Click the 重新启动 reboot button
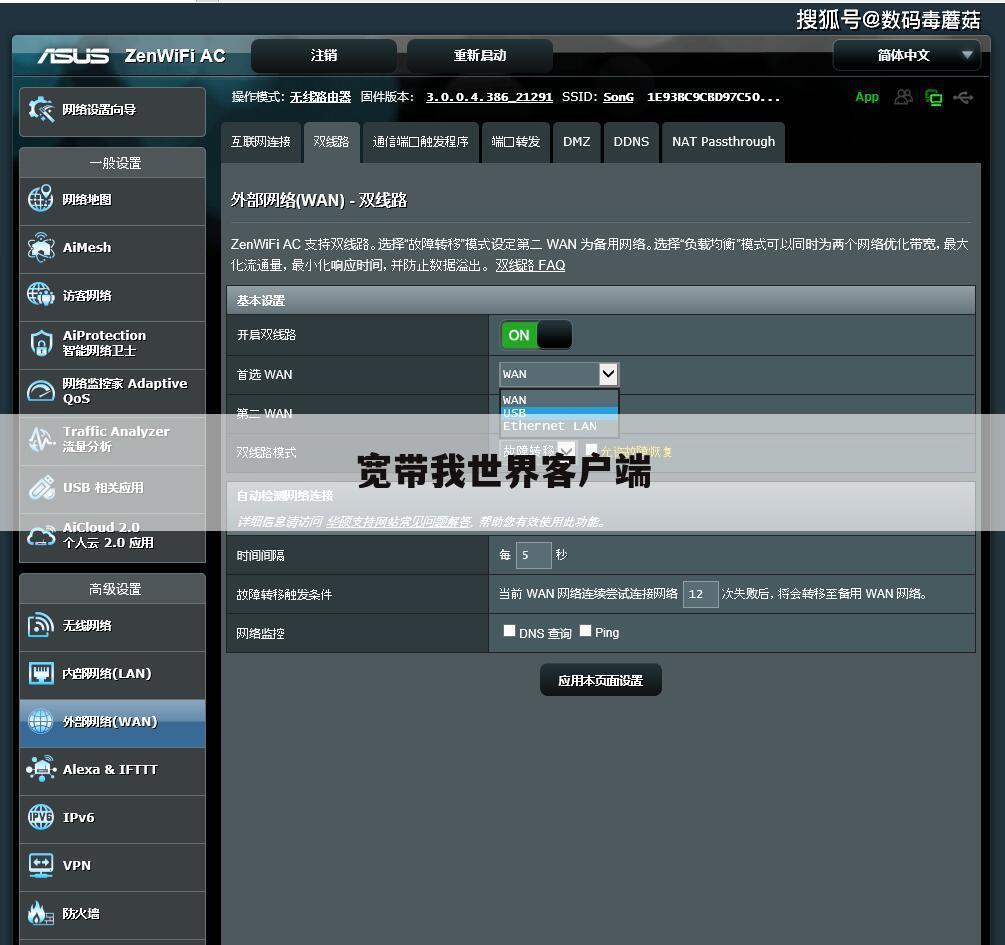Screen dimensions: 1005x945 click(x=480, y=56)
